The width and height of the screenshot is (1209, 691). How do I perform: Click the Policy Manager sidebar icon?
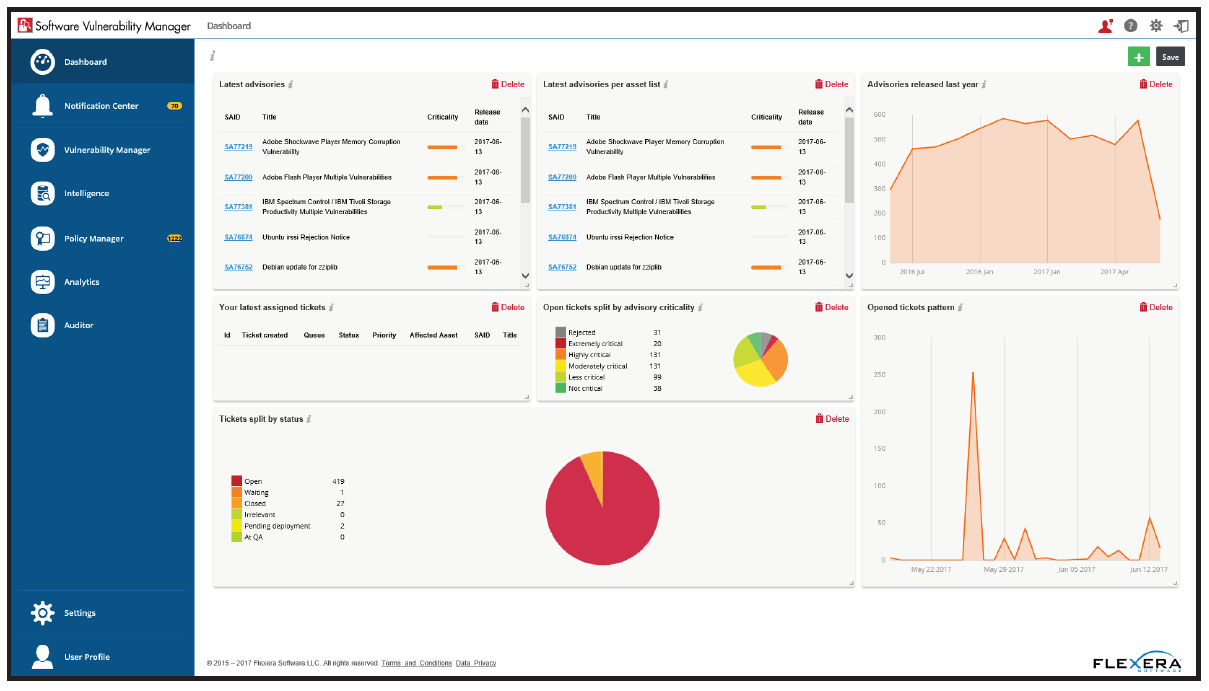coord(42,238)
